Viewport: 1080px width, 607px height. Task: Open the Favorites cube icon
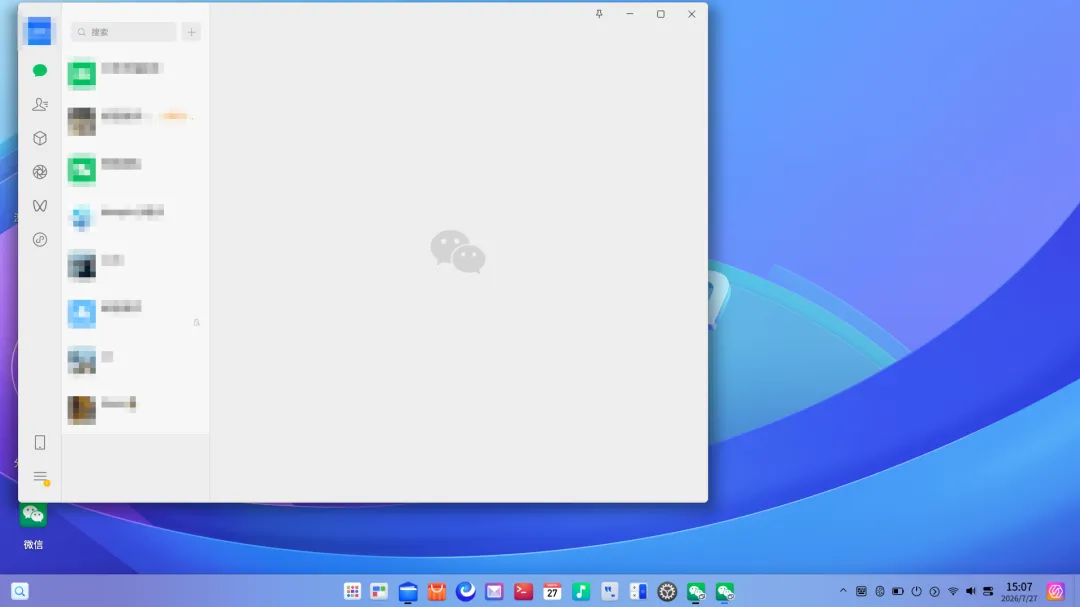coord(40,138)
